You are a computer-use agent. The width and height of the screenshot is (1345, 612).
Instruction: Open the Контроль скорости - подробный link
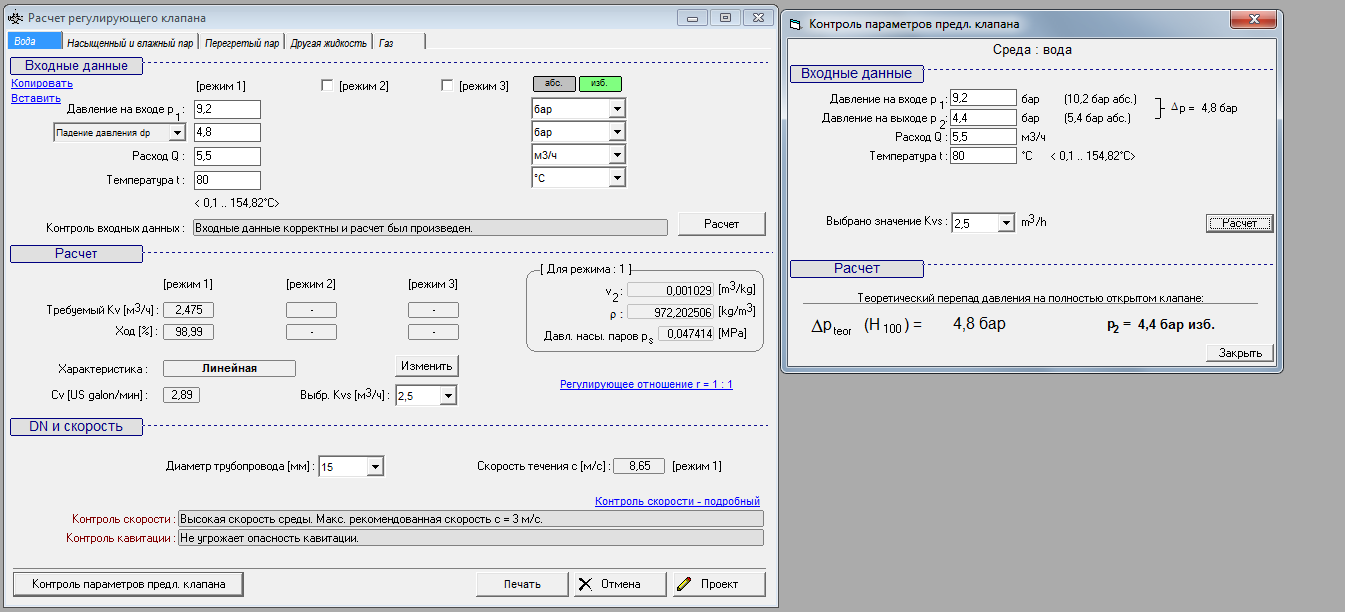(x=677, y=501)
